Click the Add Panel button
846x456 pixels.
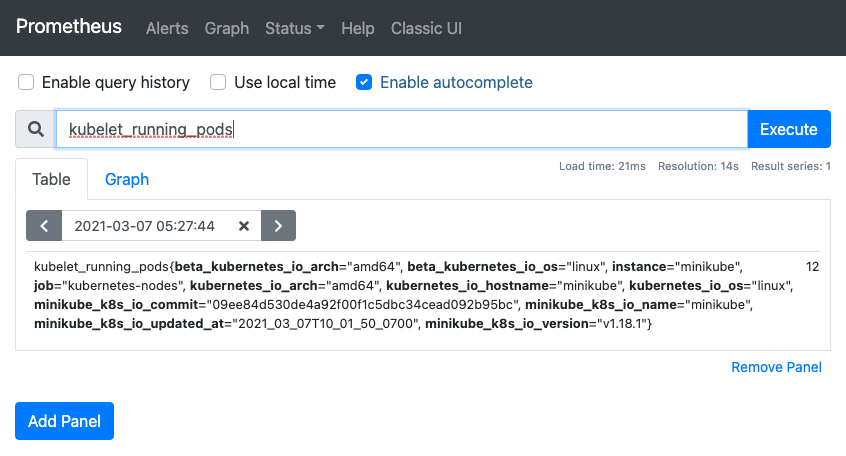64,421
